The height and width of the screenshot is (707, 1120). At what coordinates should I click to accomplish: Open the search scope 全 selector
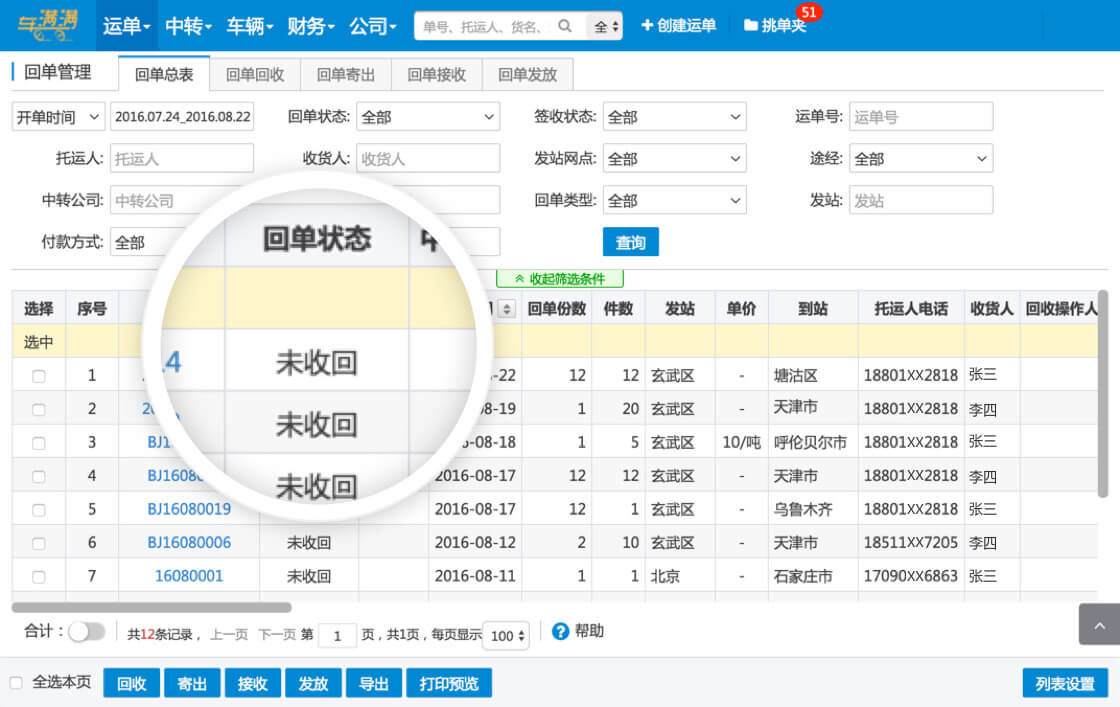(x=605, y=26)
